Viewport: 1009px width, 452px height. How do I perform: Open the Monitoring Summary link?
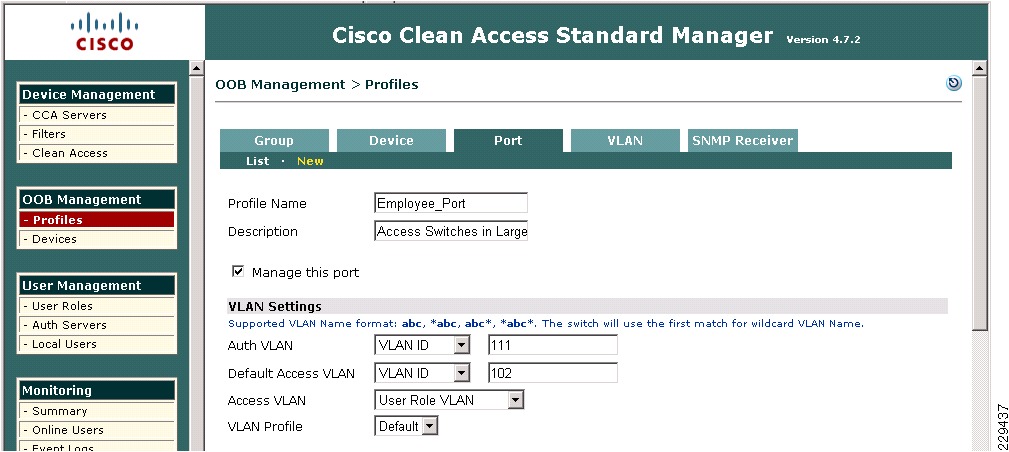[97, 411]
